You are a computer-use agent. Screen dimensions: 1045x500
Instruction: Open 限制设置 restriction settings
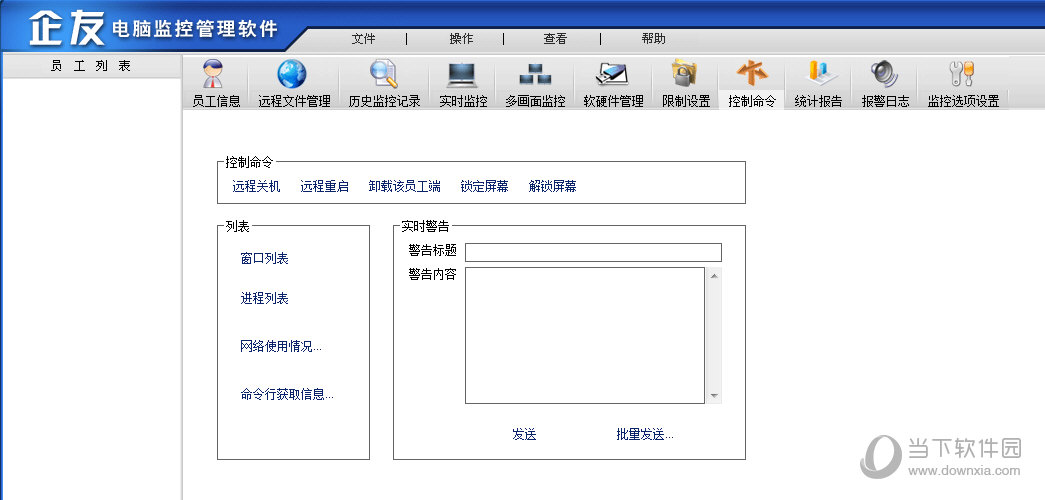click(686, 84)
